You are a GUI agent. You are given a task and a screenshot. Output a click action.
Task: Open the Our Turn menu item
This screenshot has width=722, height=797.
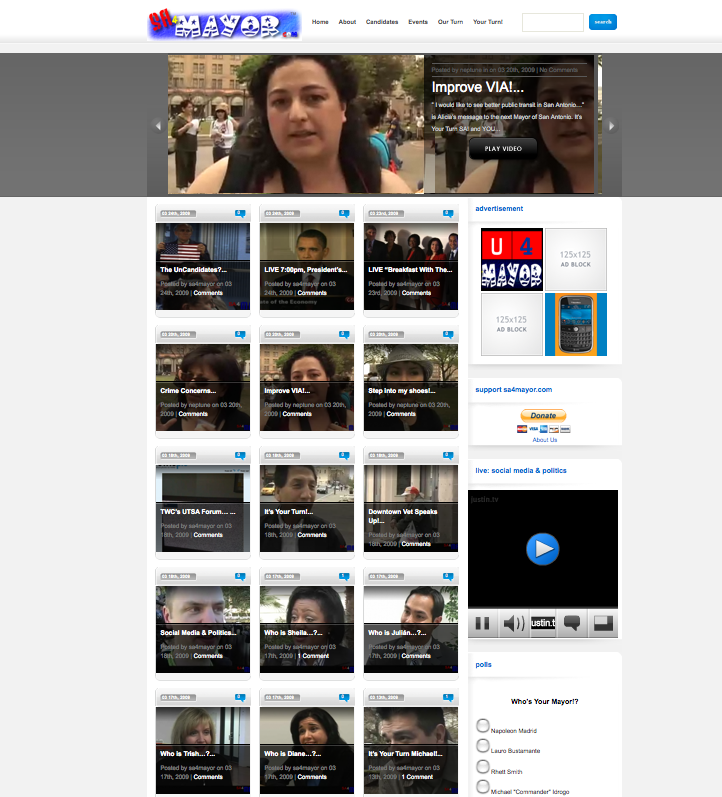(450, 22)
